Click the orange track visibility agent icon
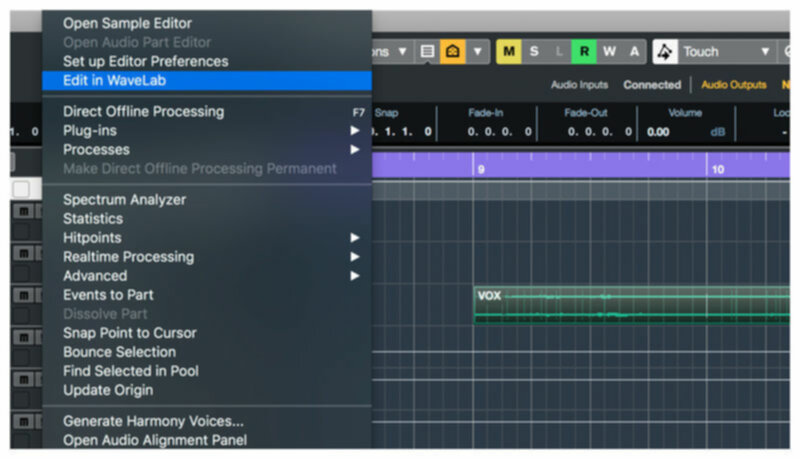 451,51
